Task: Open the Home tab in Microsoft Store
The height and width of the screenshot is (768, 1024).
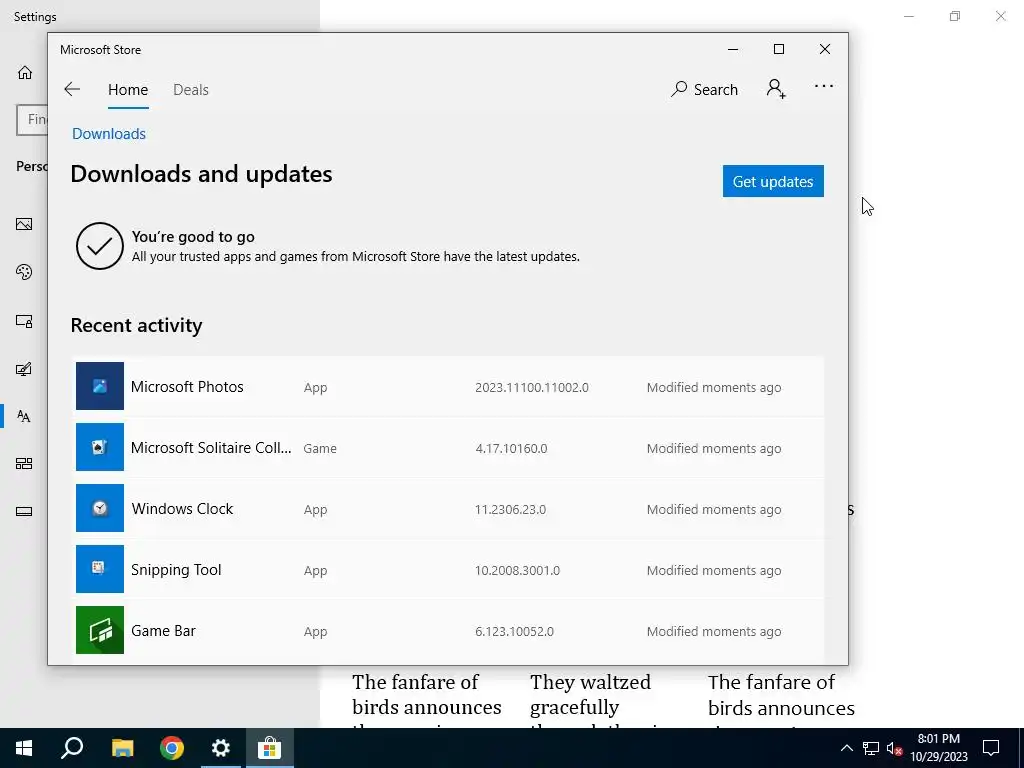Action: pyautogui.click(x=128, y=89)
